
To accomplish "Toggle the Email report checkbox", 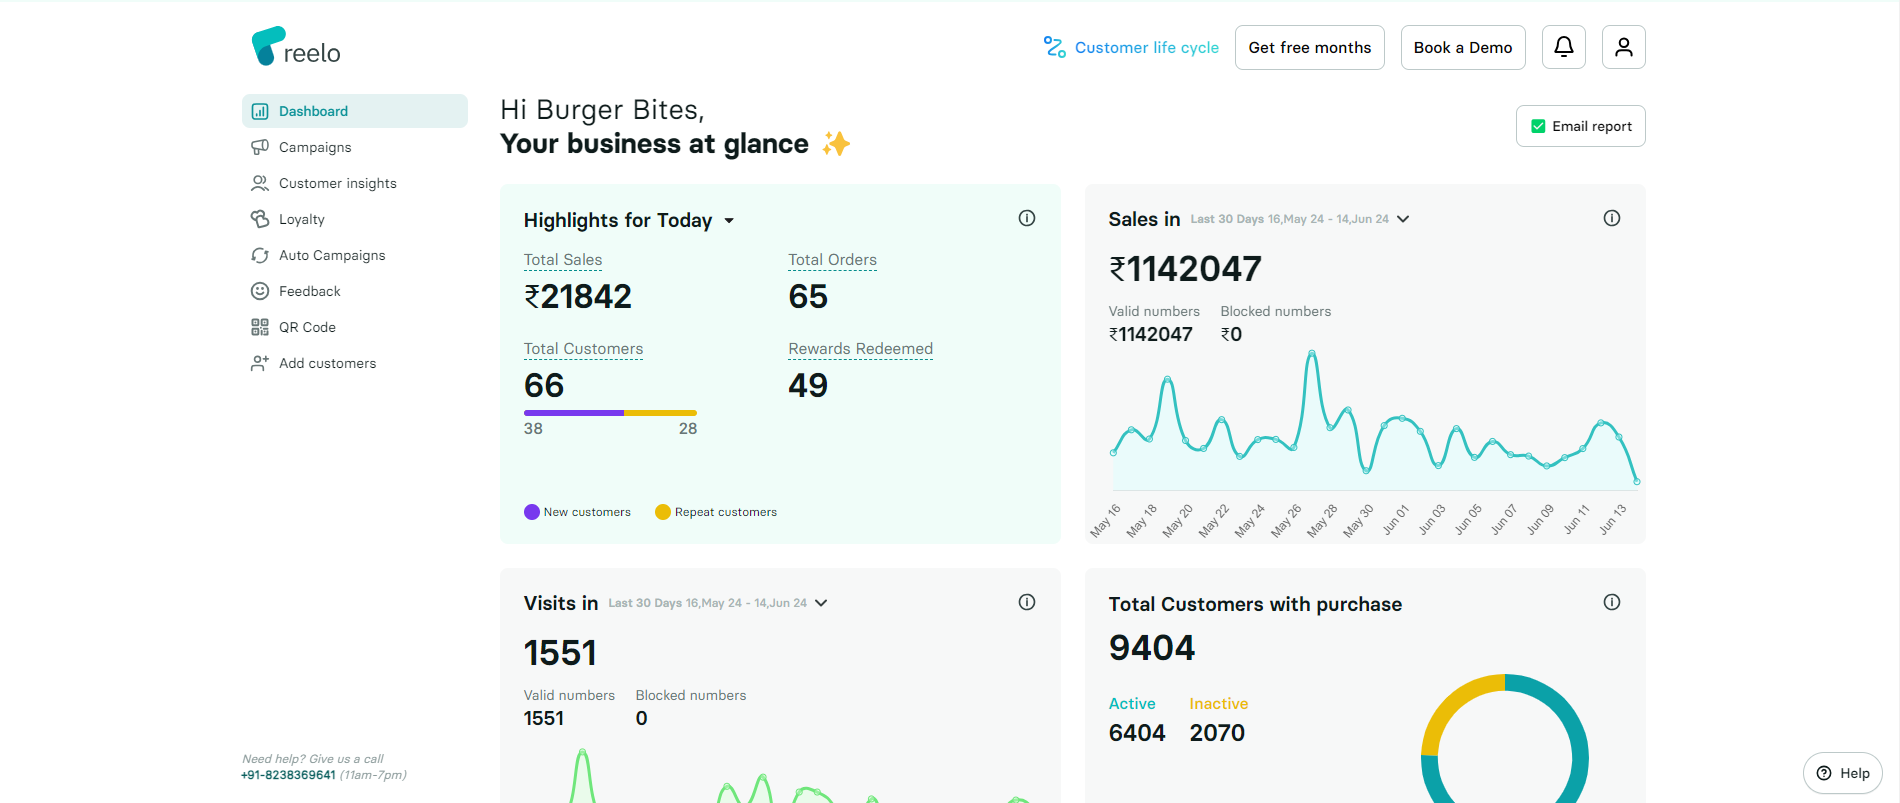I will tap(1538, 126).
